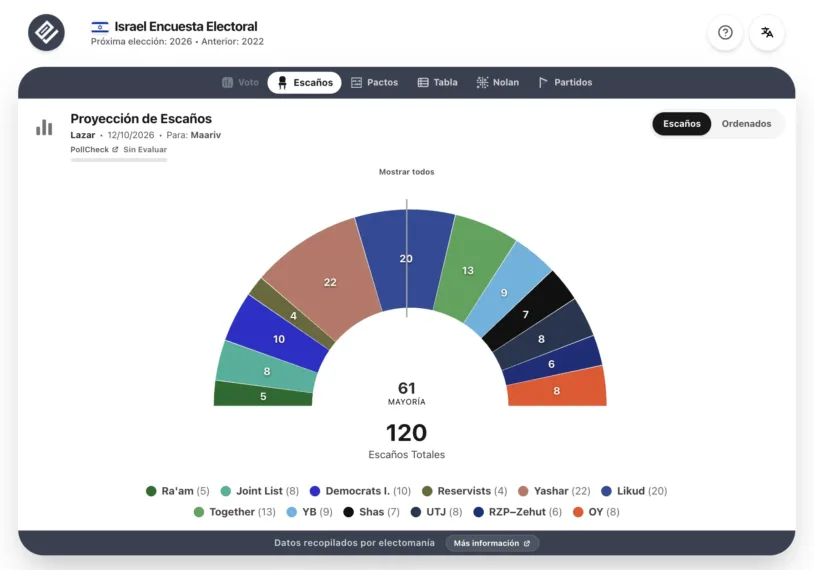Click the Voto ballot icon
Viewport: 814px width, 570px height.
click(x=227, y=83)
